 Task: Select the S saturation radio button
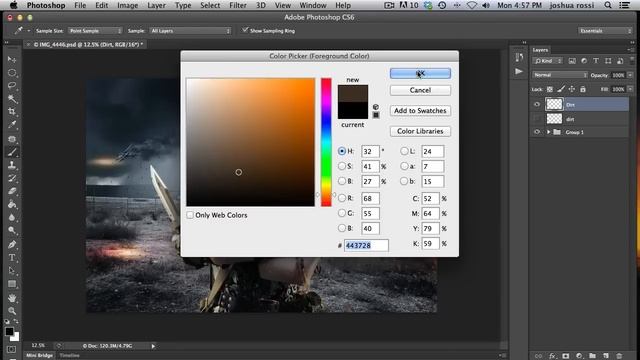342,166
